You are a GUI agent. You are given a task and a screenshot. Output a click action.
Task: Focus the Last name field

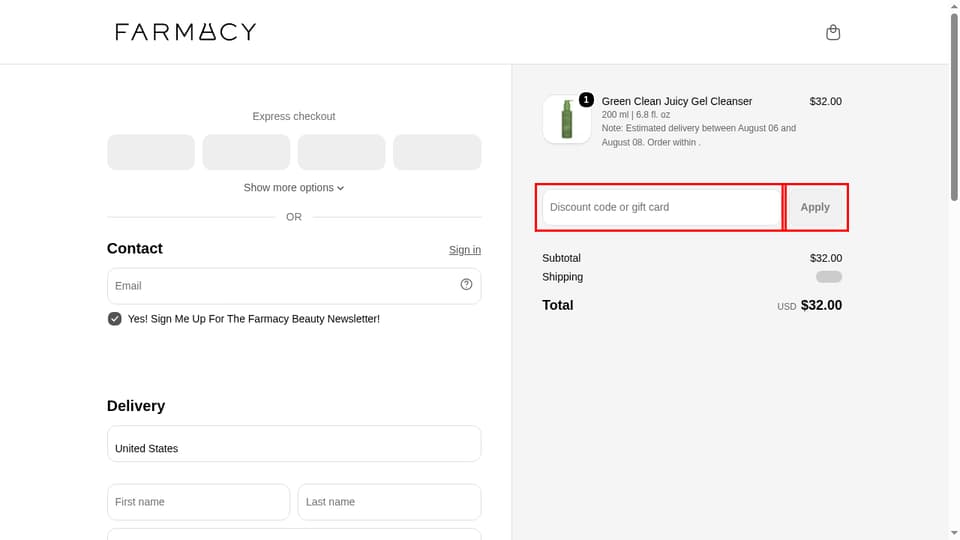pos(389,502)
